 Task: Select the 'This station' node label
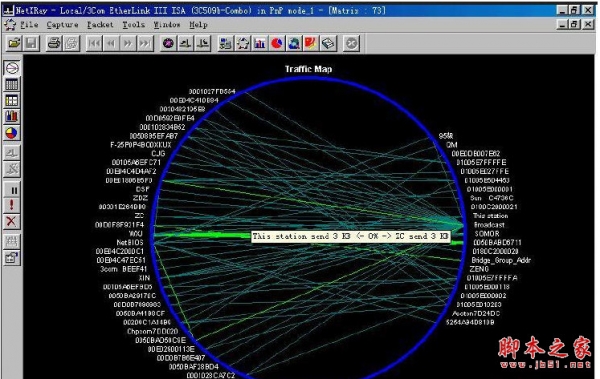click(490, 216)
